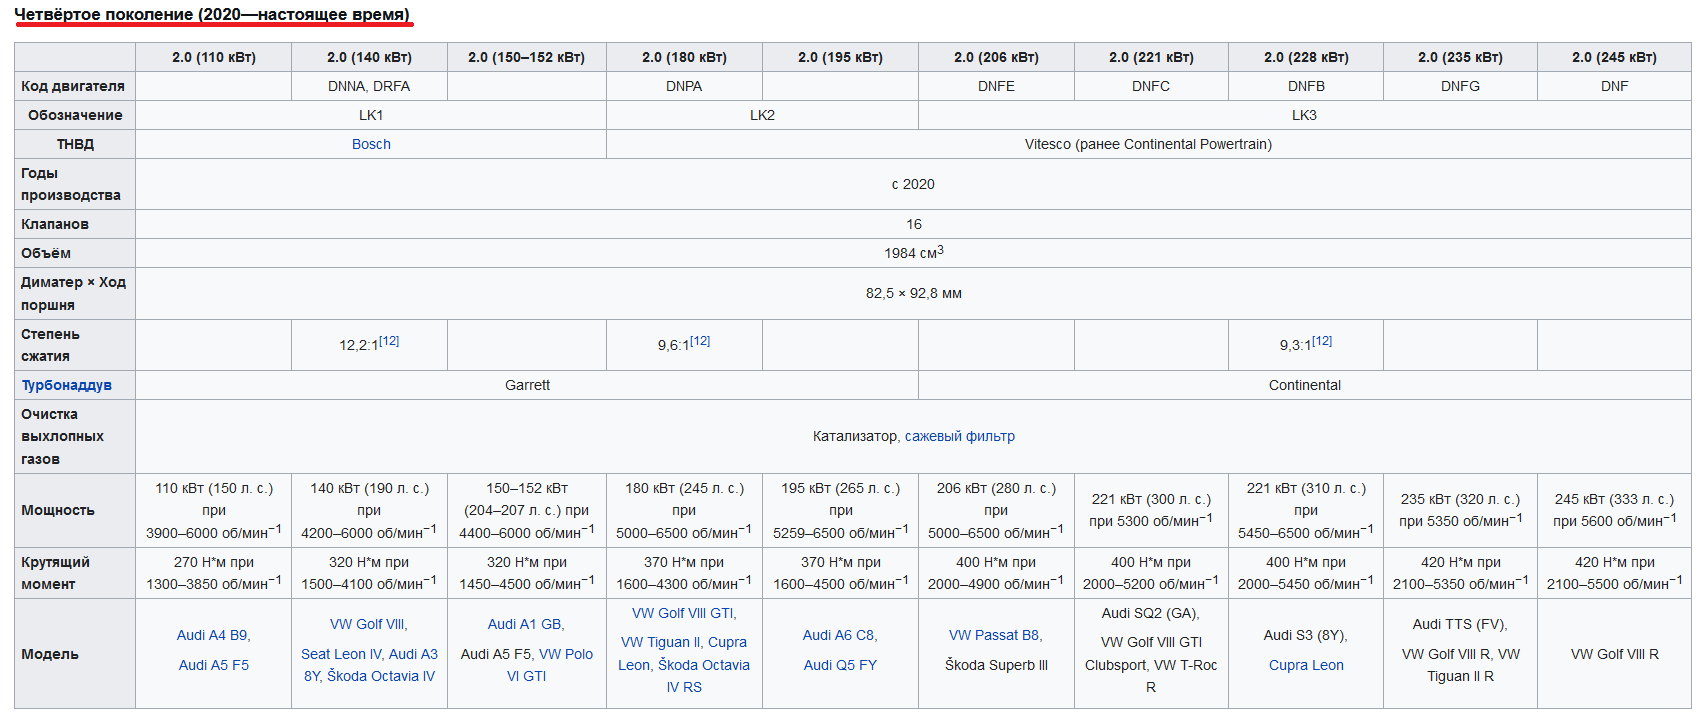1701x724 pixels.
Task: Select the Мощность row header
Action: pyautogui.click(x=75, y=510)
